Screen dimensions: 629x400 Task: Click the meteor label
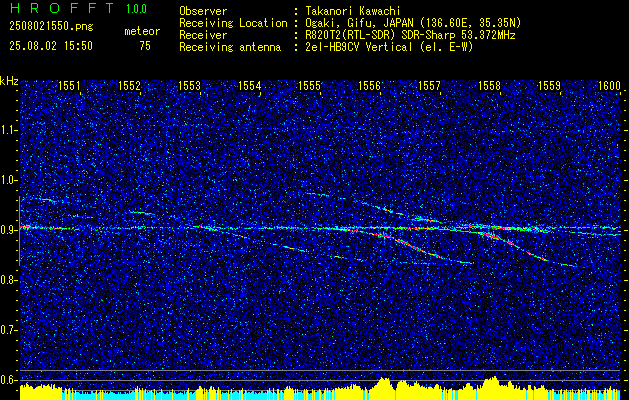coord(142,31)
